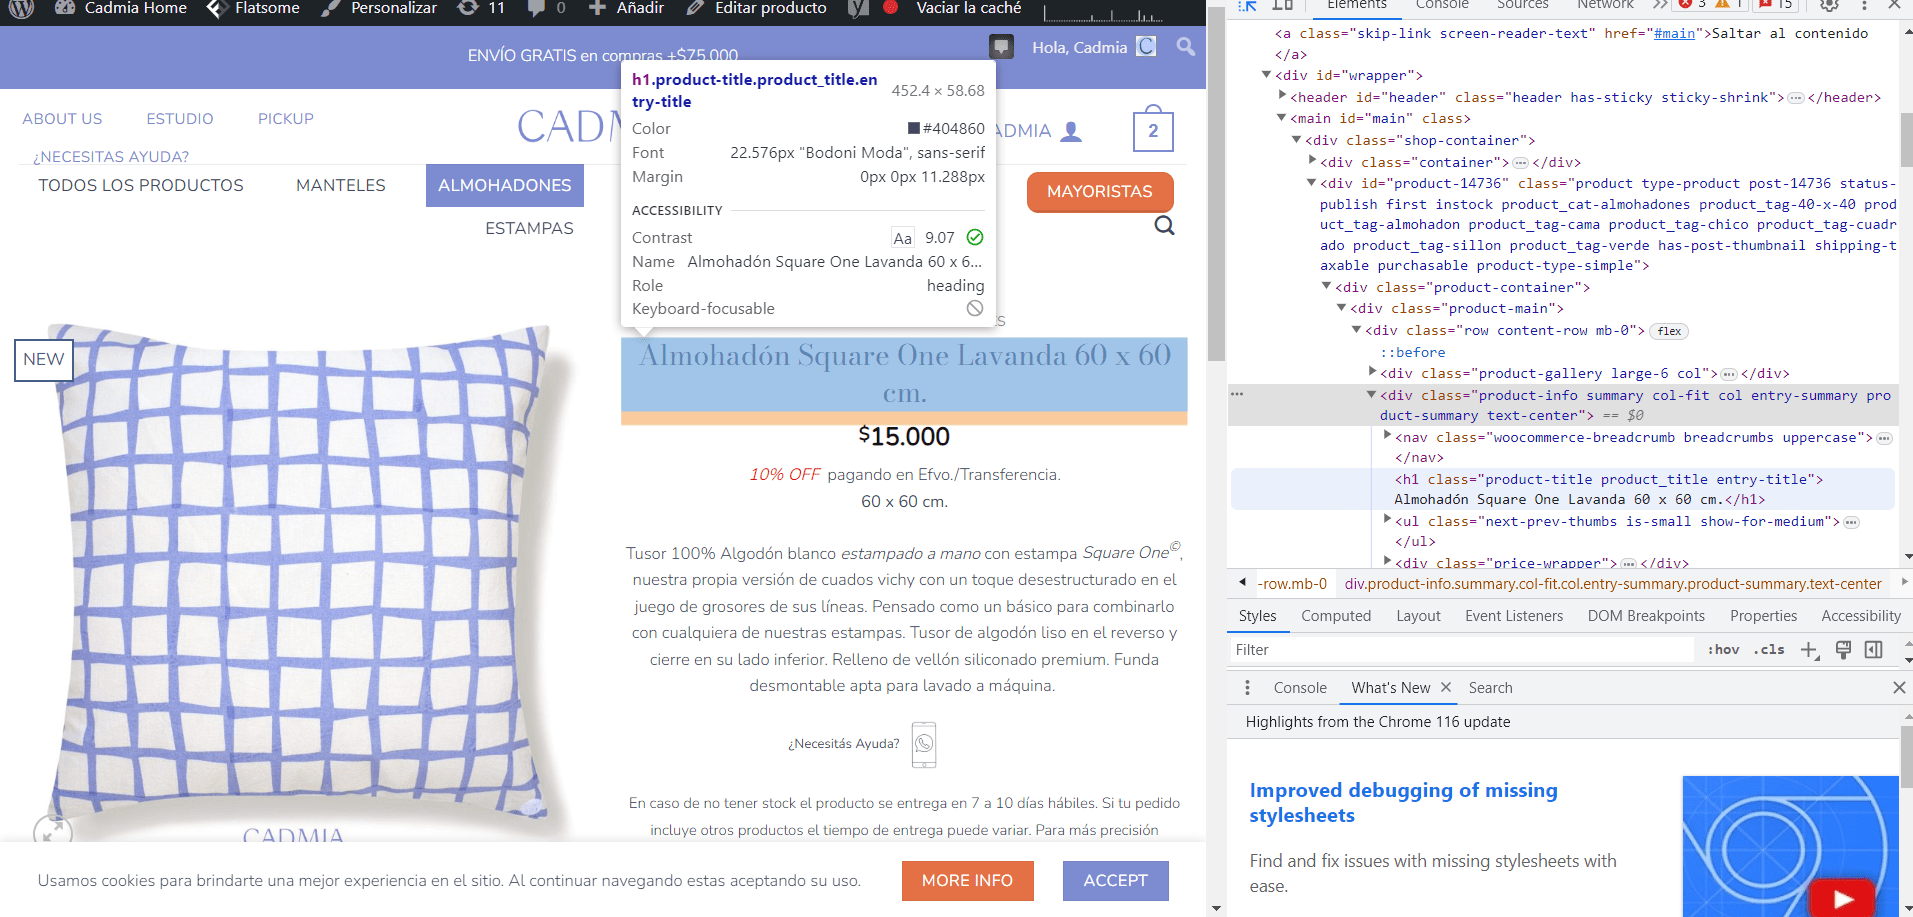
Task: Go to ESTUDIO page
Action: [x=180, y=118]
